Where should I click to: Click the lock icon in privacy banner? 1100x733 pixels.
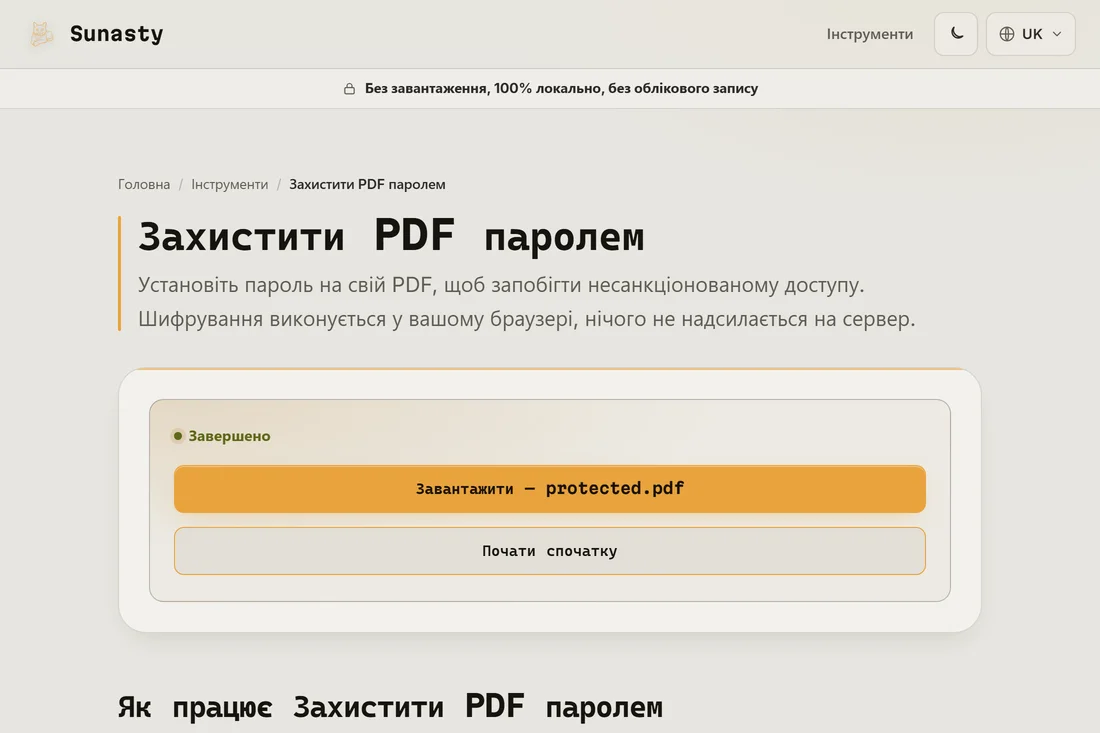349,88
